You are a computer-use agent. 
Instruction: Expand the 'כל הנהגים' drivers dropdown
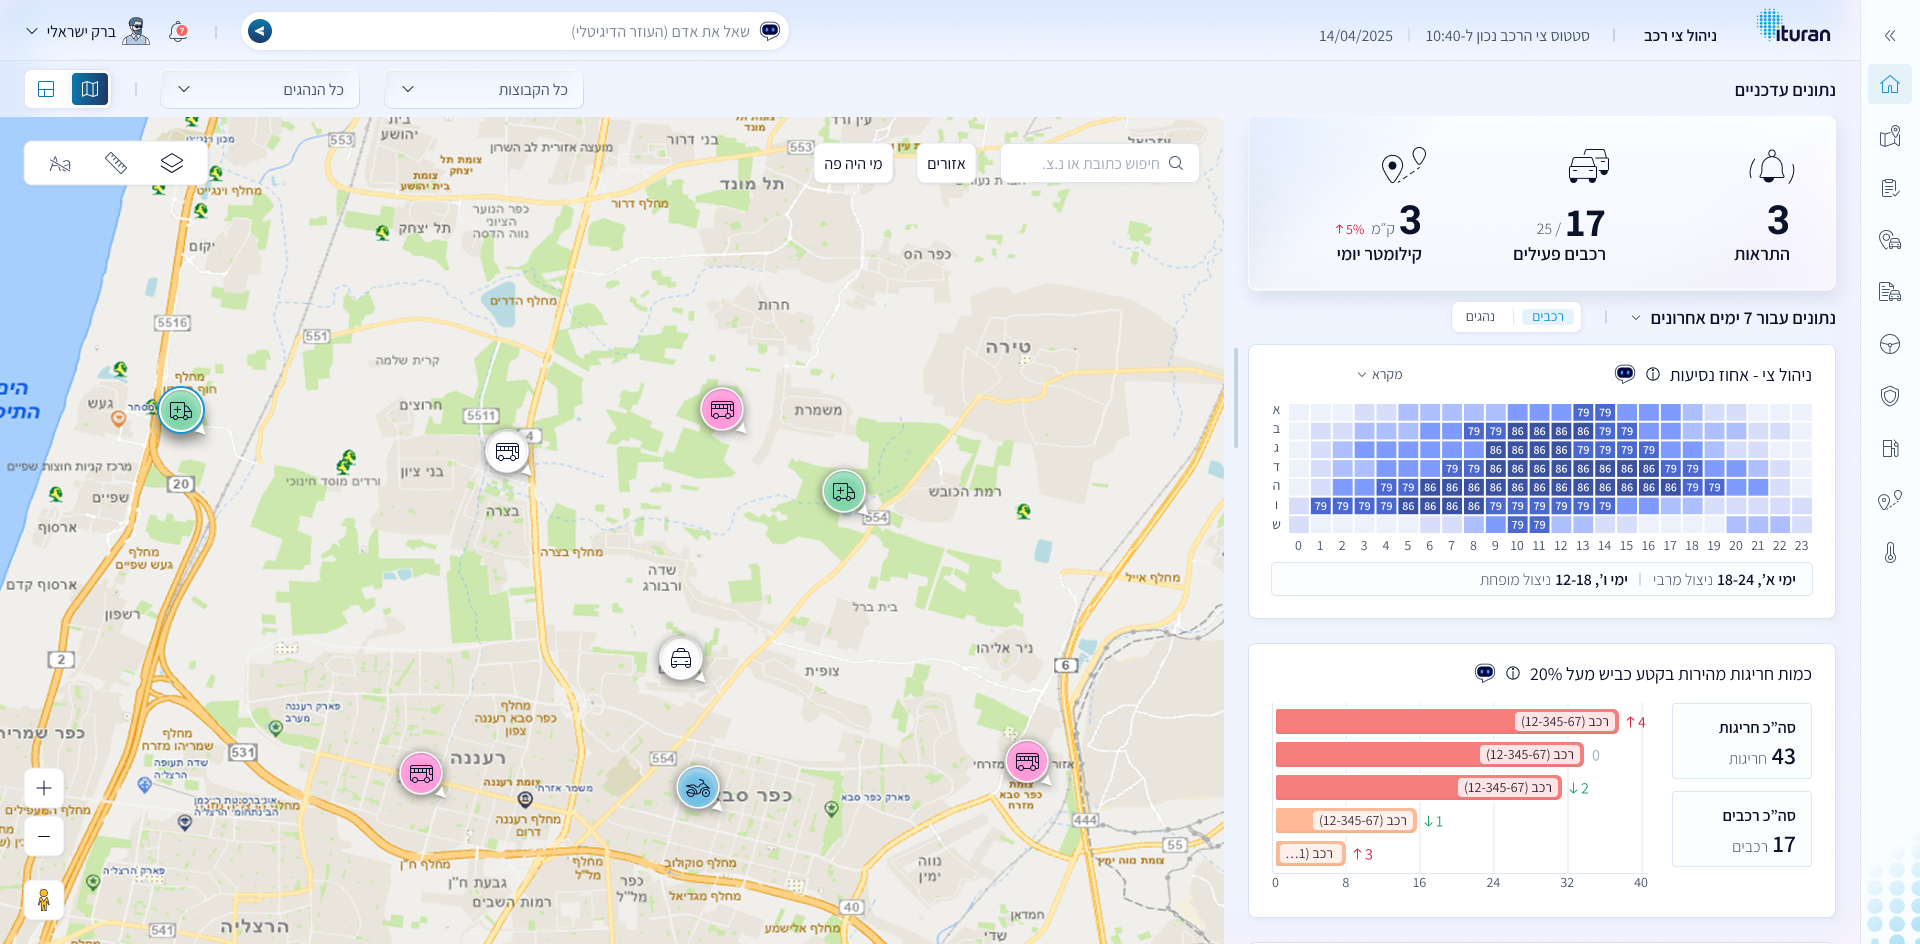pyautogui.click(x=260, y=90)
